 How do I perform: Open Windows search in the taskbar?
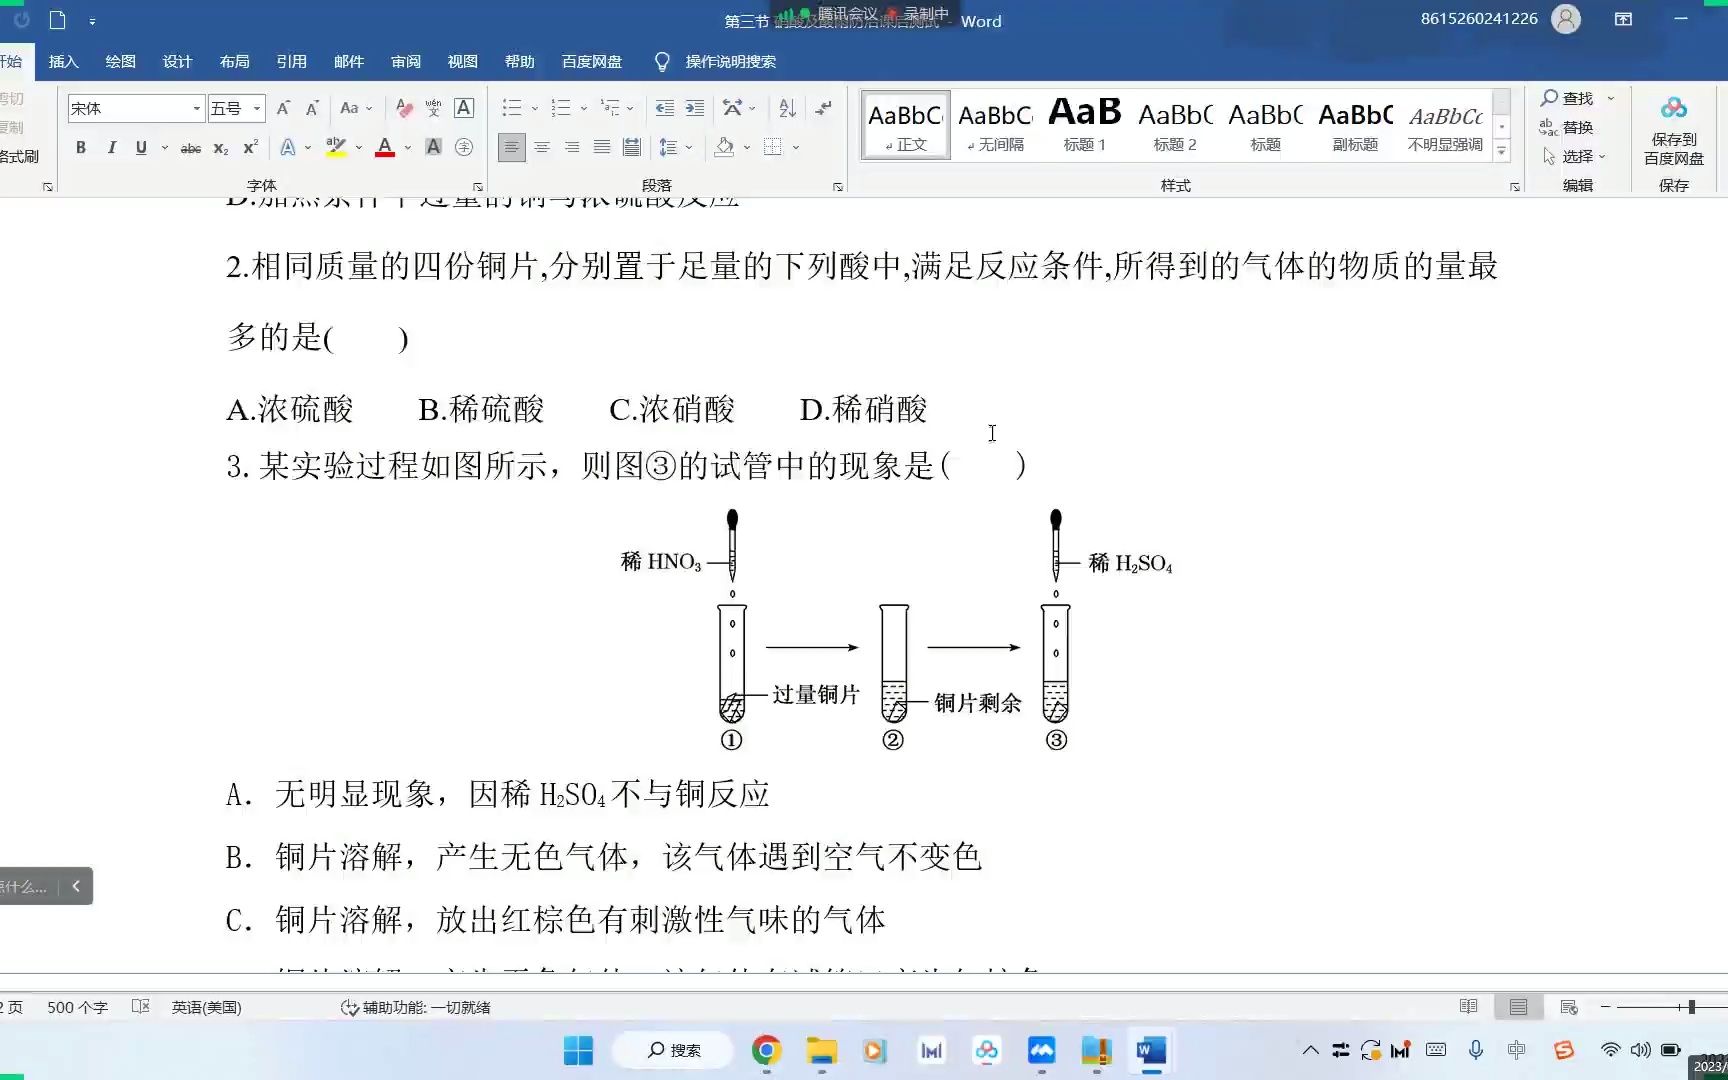click(672, 1051)
